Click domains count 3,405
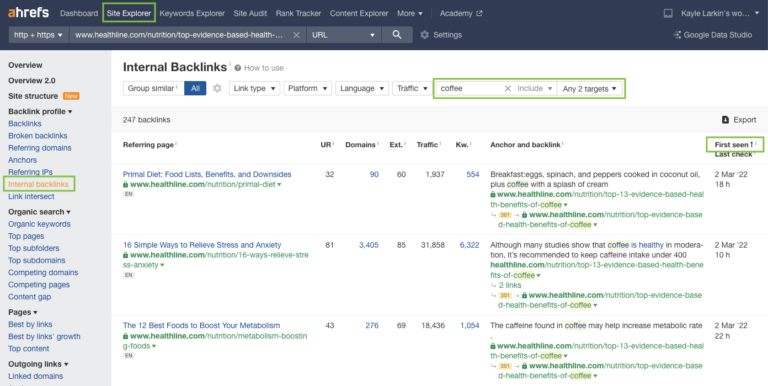This screenshot has height=386, width=768. pos(368,244)
